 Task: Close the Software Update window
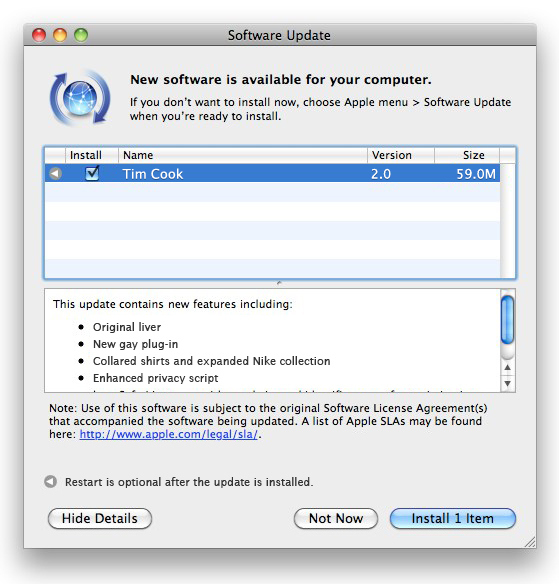pyautogui.click(x=39, y=35)
